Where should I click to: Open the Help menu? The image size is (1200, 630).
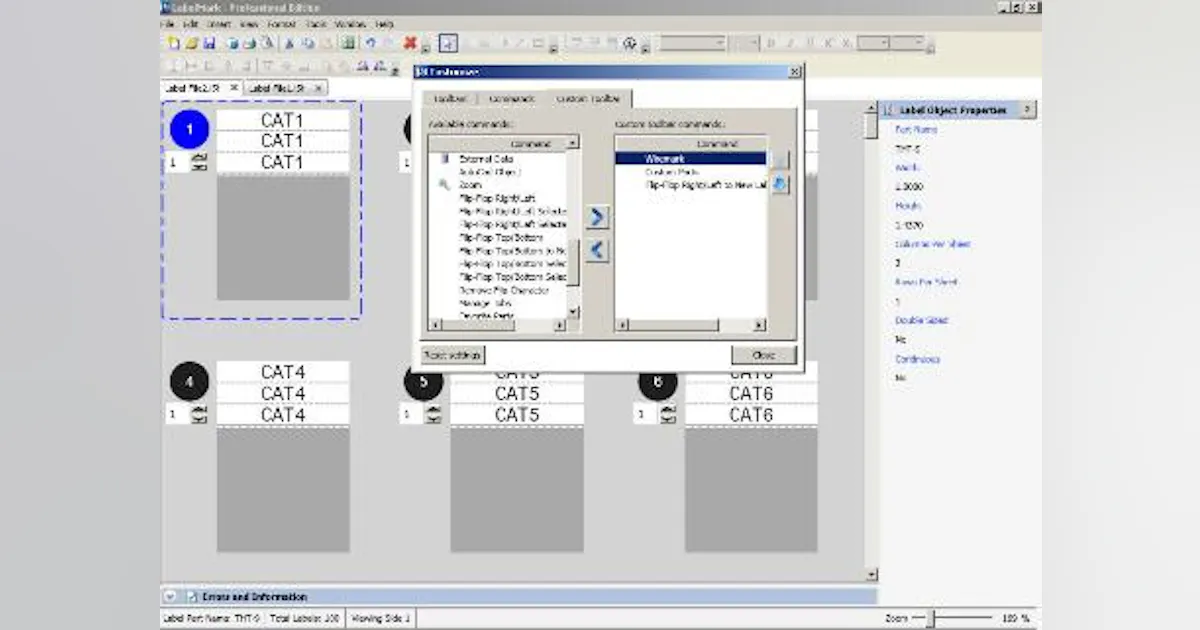pos(384,24)
